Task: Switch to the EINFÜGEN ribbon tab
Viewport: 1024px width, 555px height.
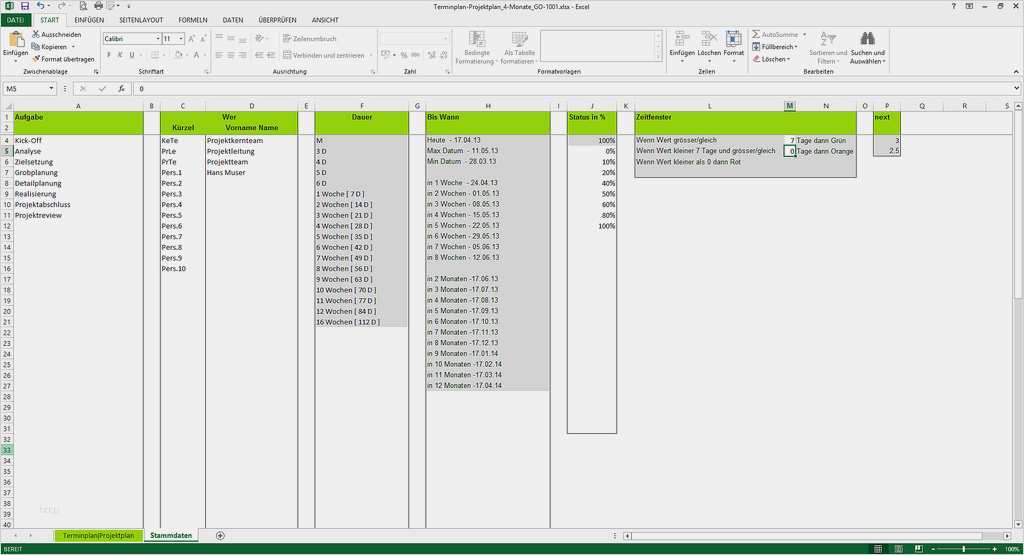Action: [89, 20]
